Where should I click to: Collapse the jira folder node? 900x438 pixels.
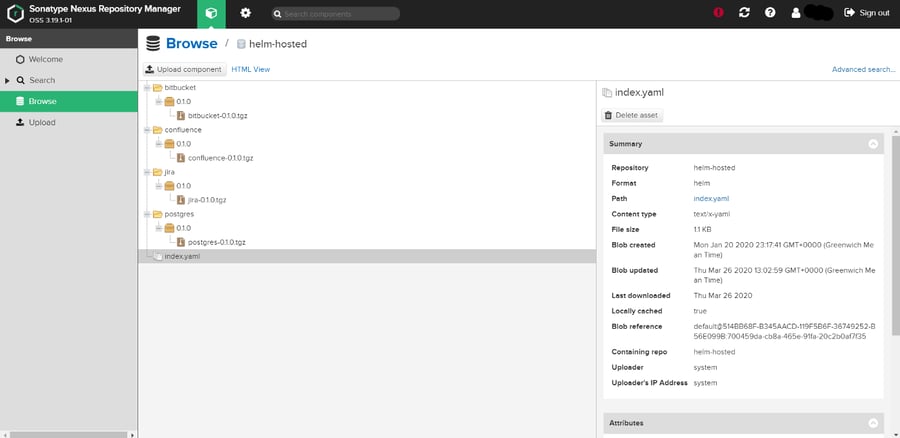[x=147, y=172]
